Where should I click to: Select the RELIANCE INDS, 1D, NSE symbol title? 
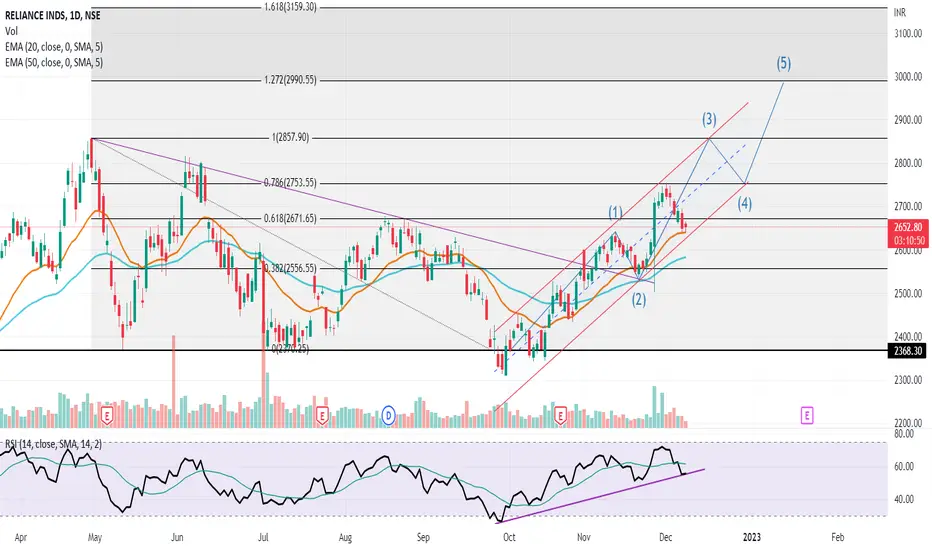(53, 16)
